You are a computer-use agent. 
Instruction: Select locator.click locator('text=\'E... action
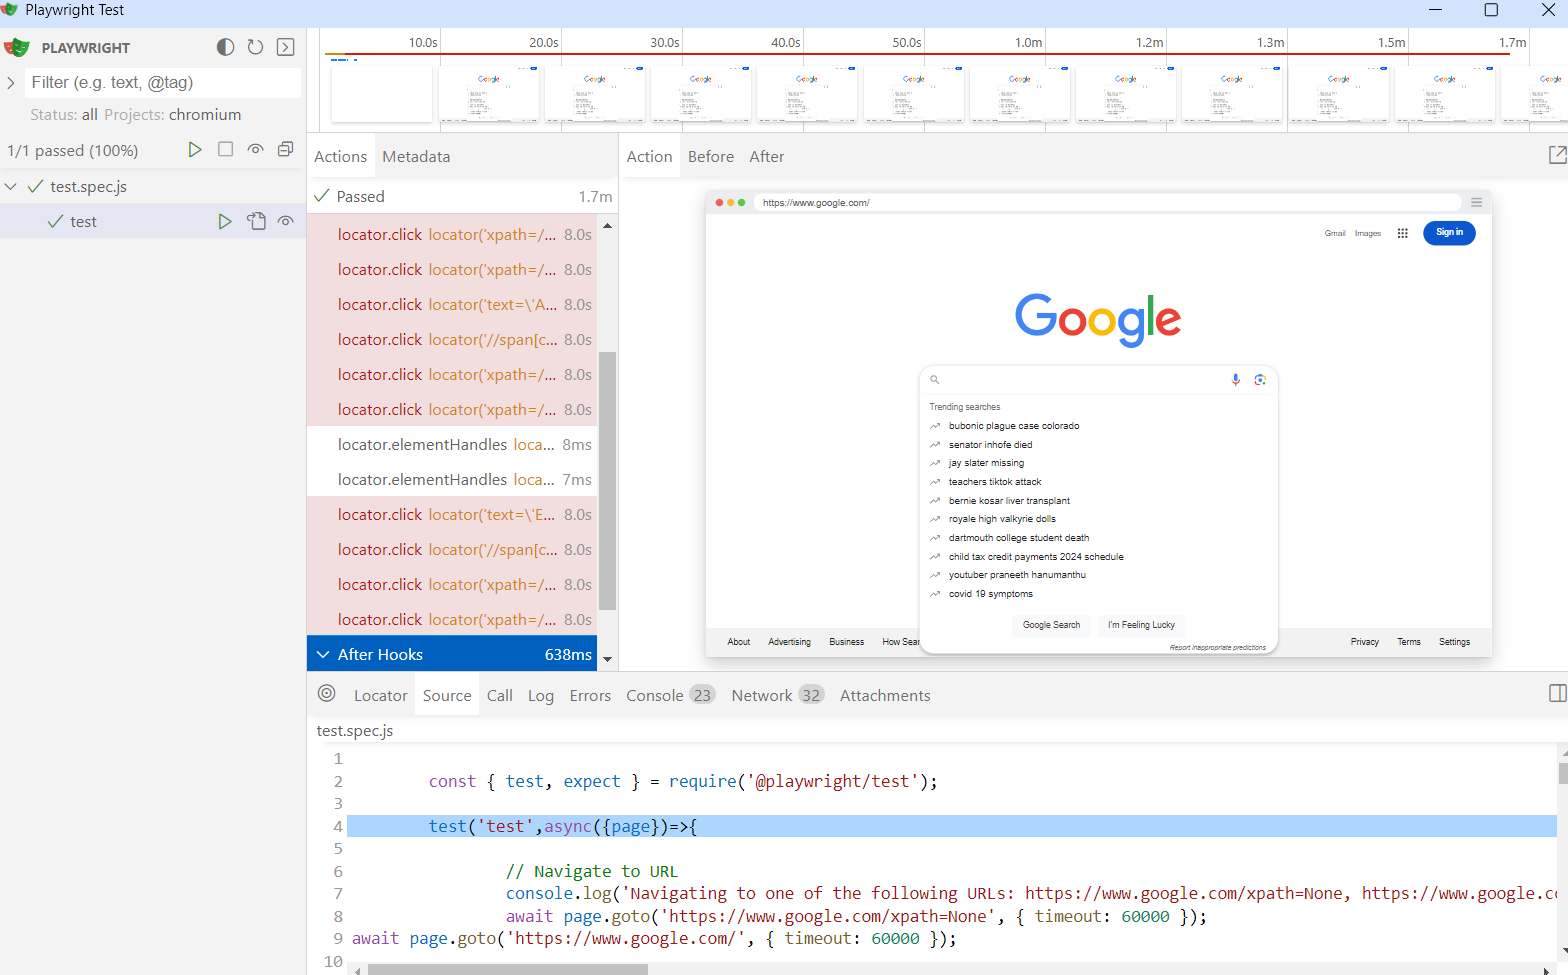[452, 514]
